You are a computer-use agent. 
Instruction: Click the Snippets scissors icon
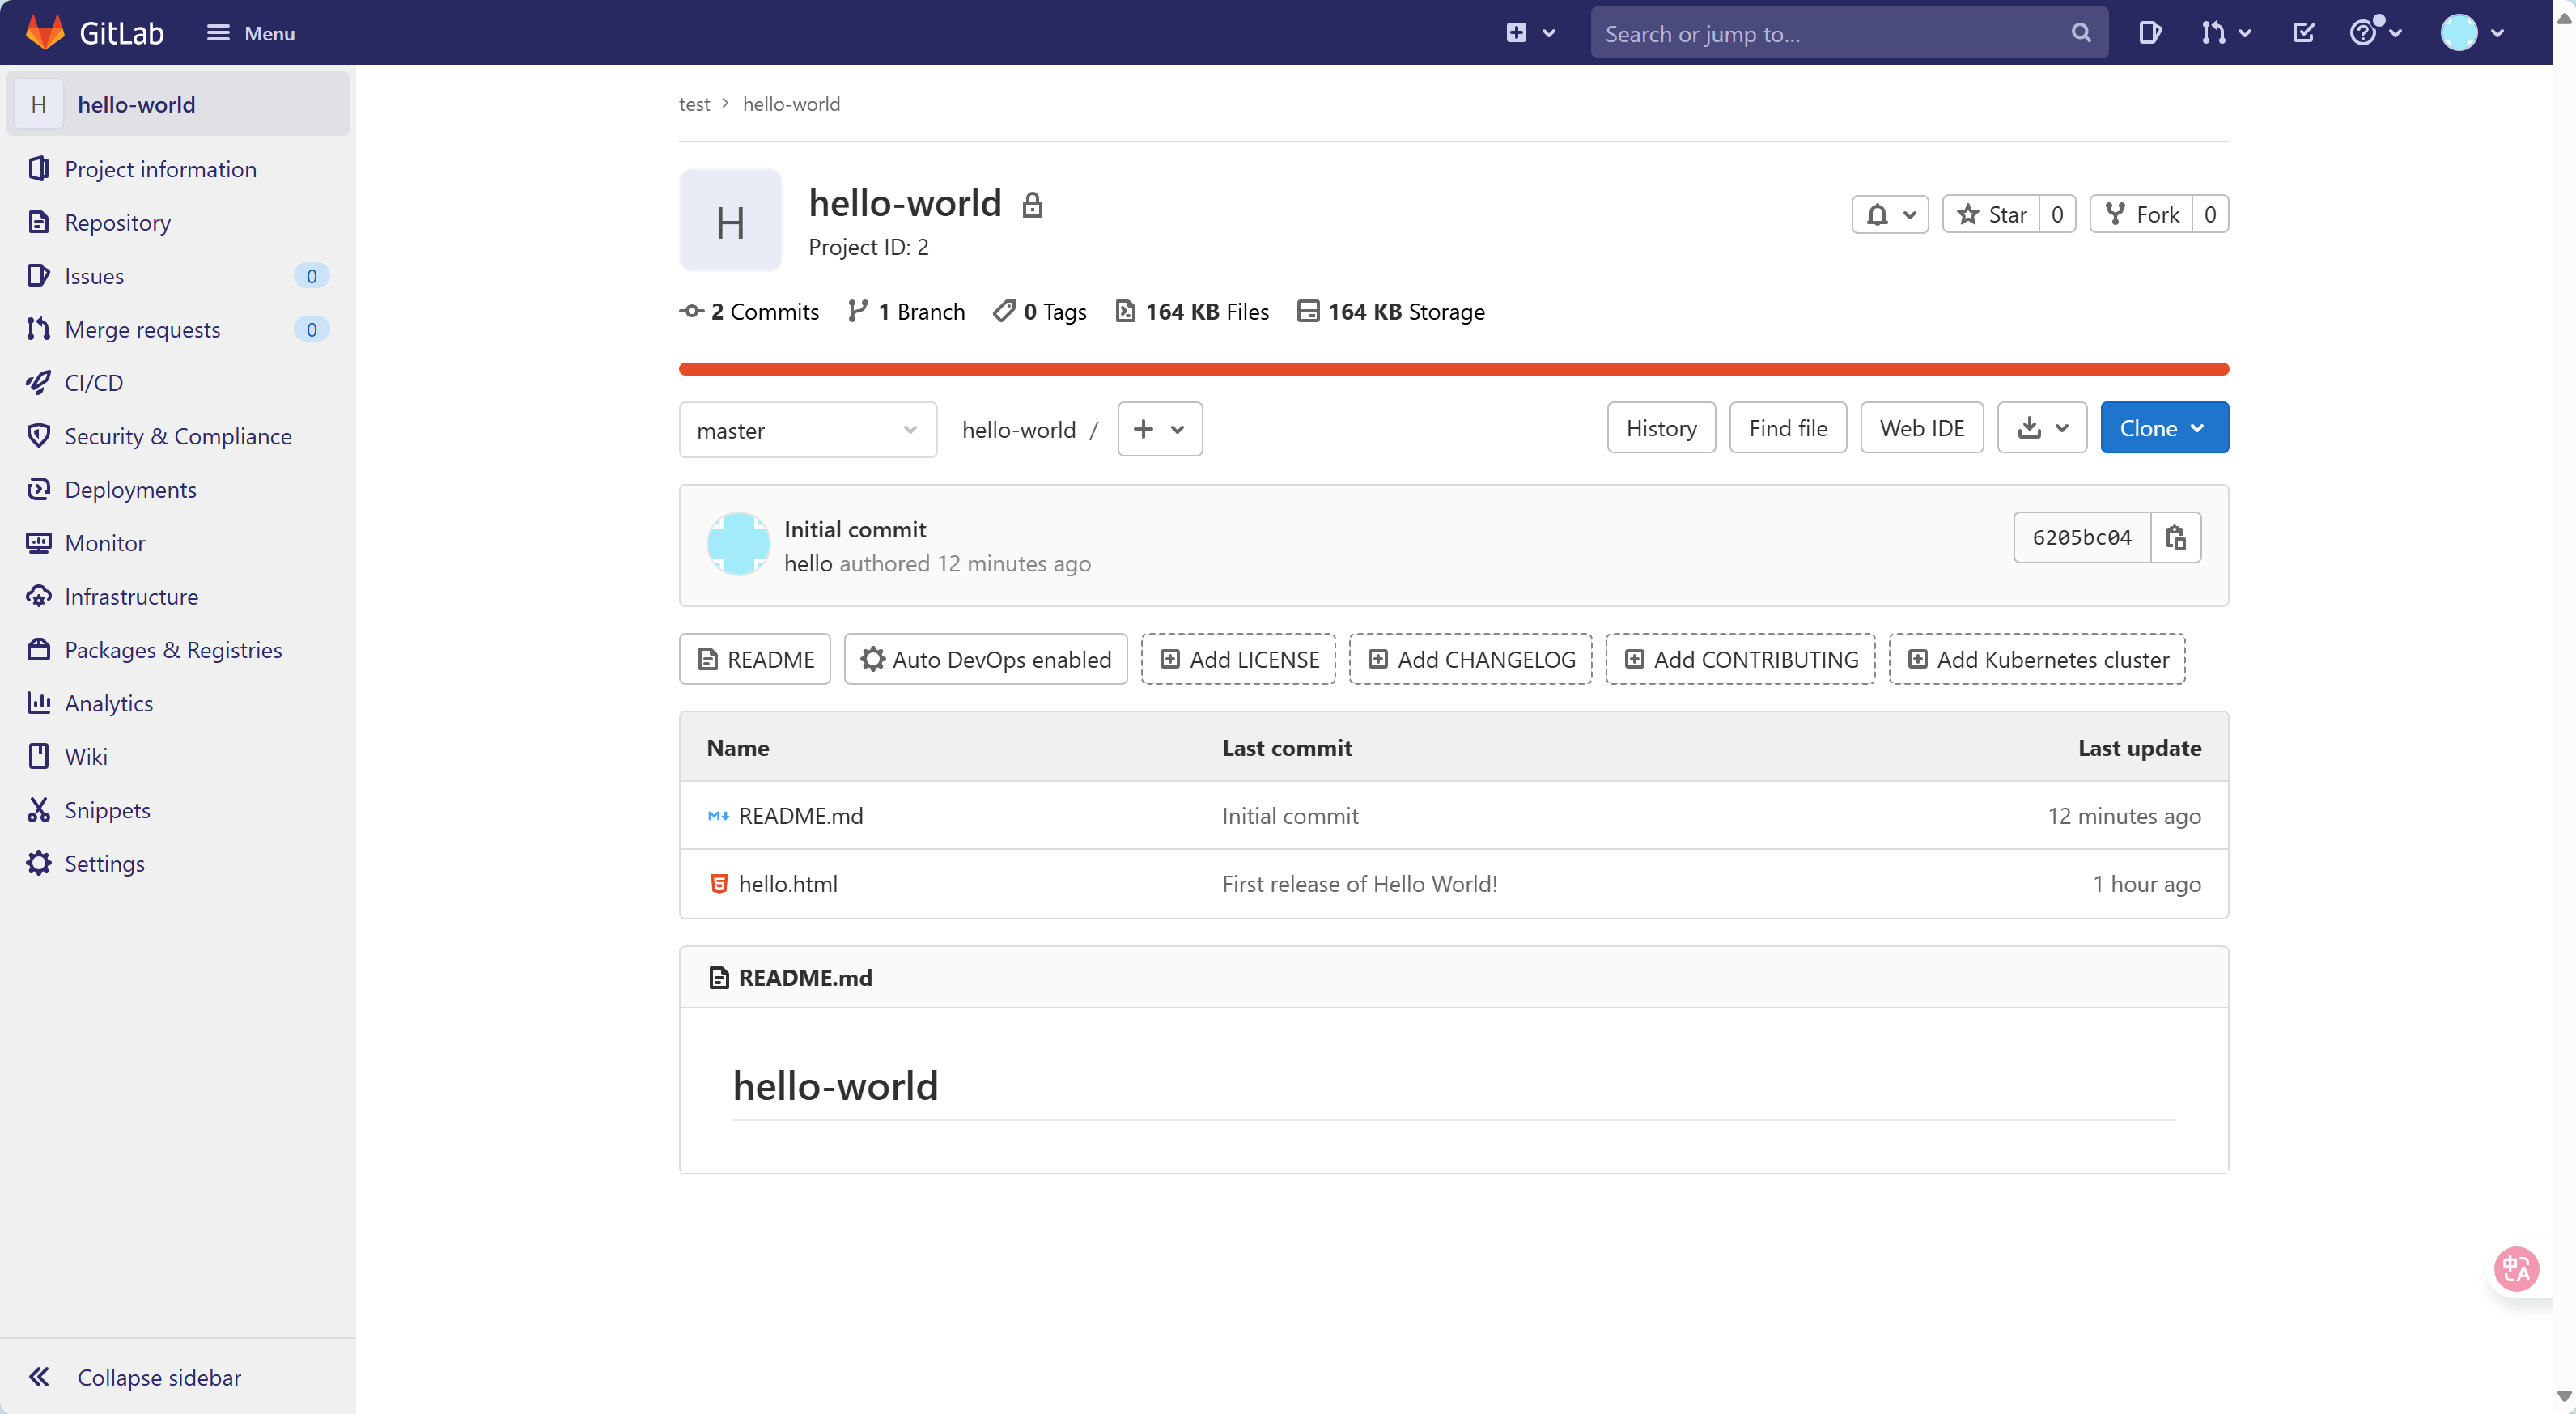tap(38, 810)
